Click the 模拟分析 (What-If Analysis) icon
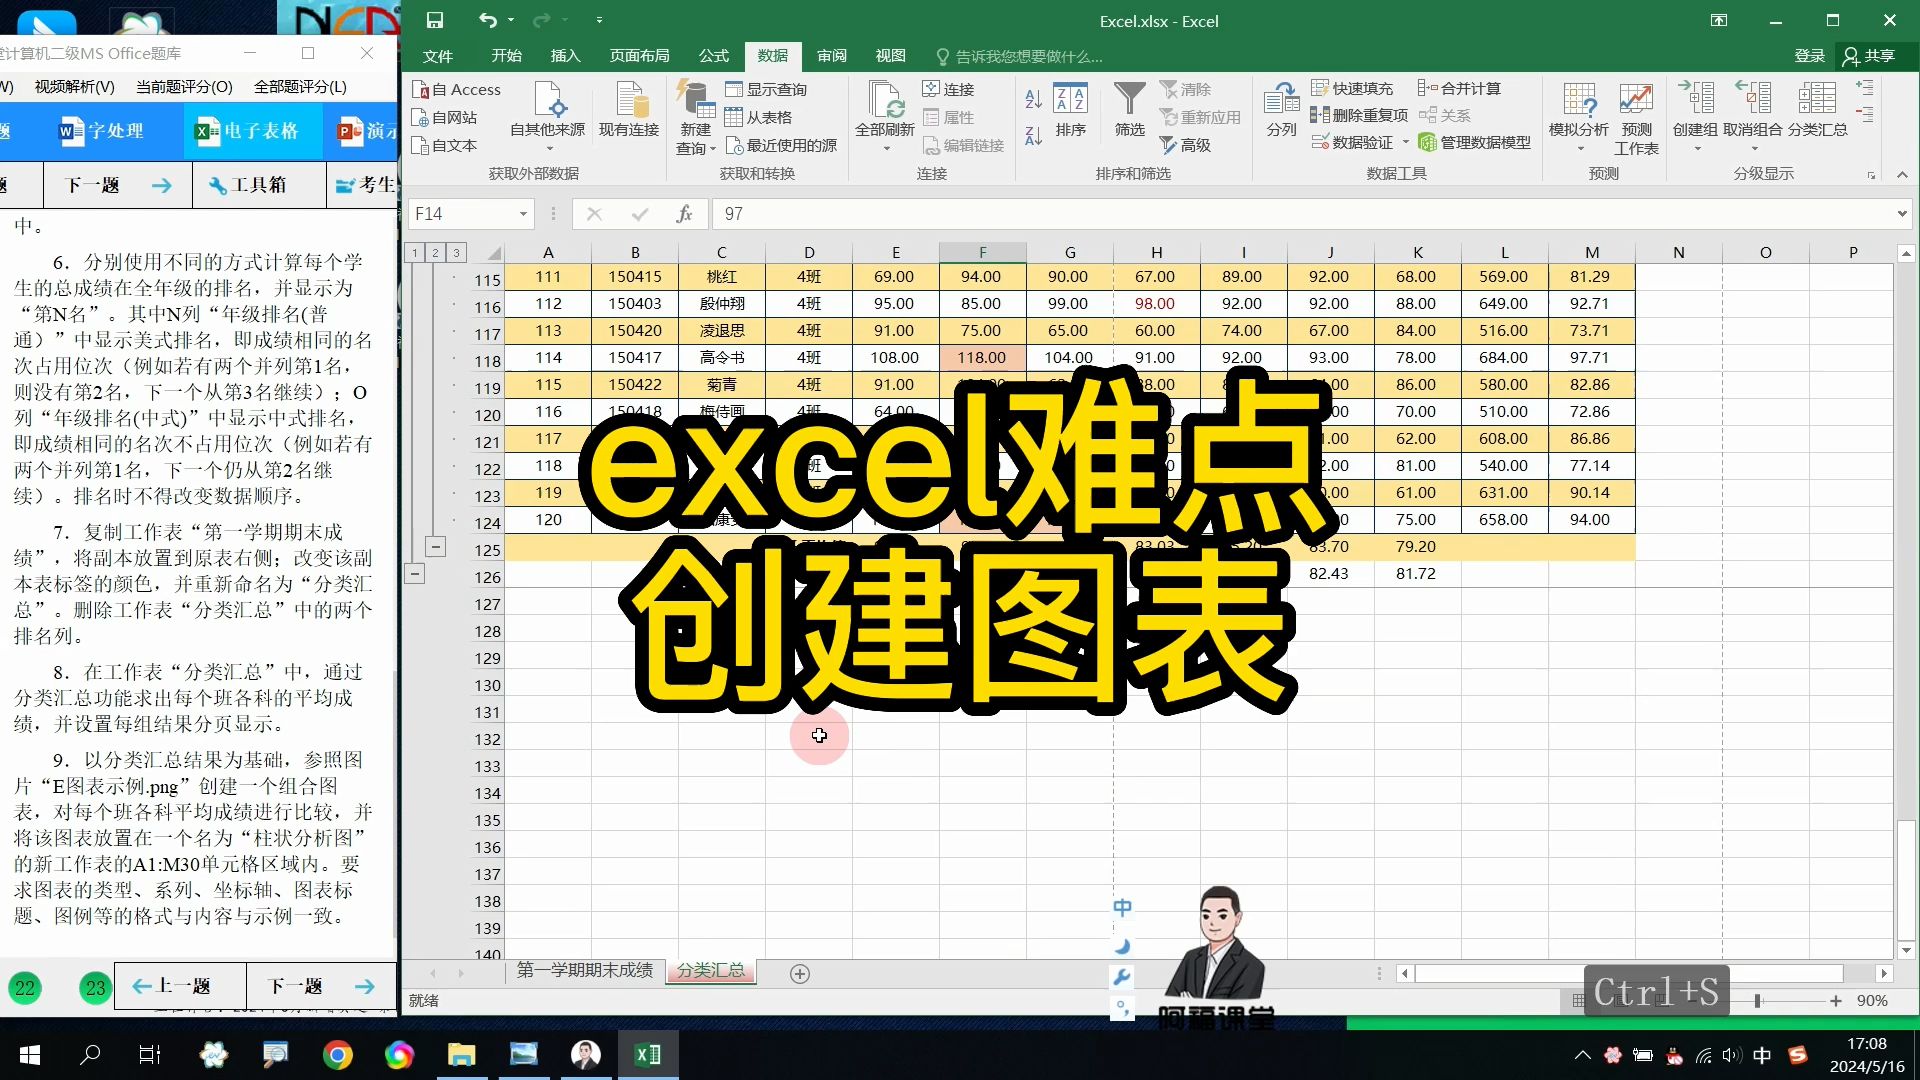Viewport: 1920px width, 1080px height. tap(1578, 110)
